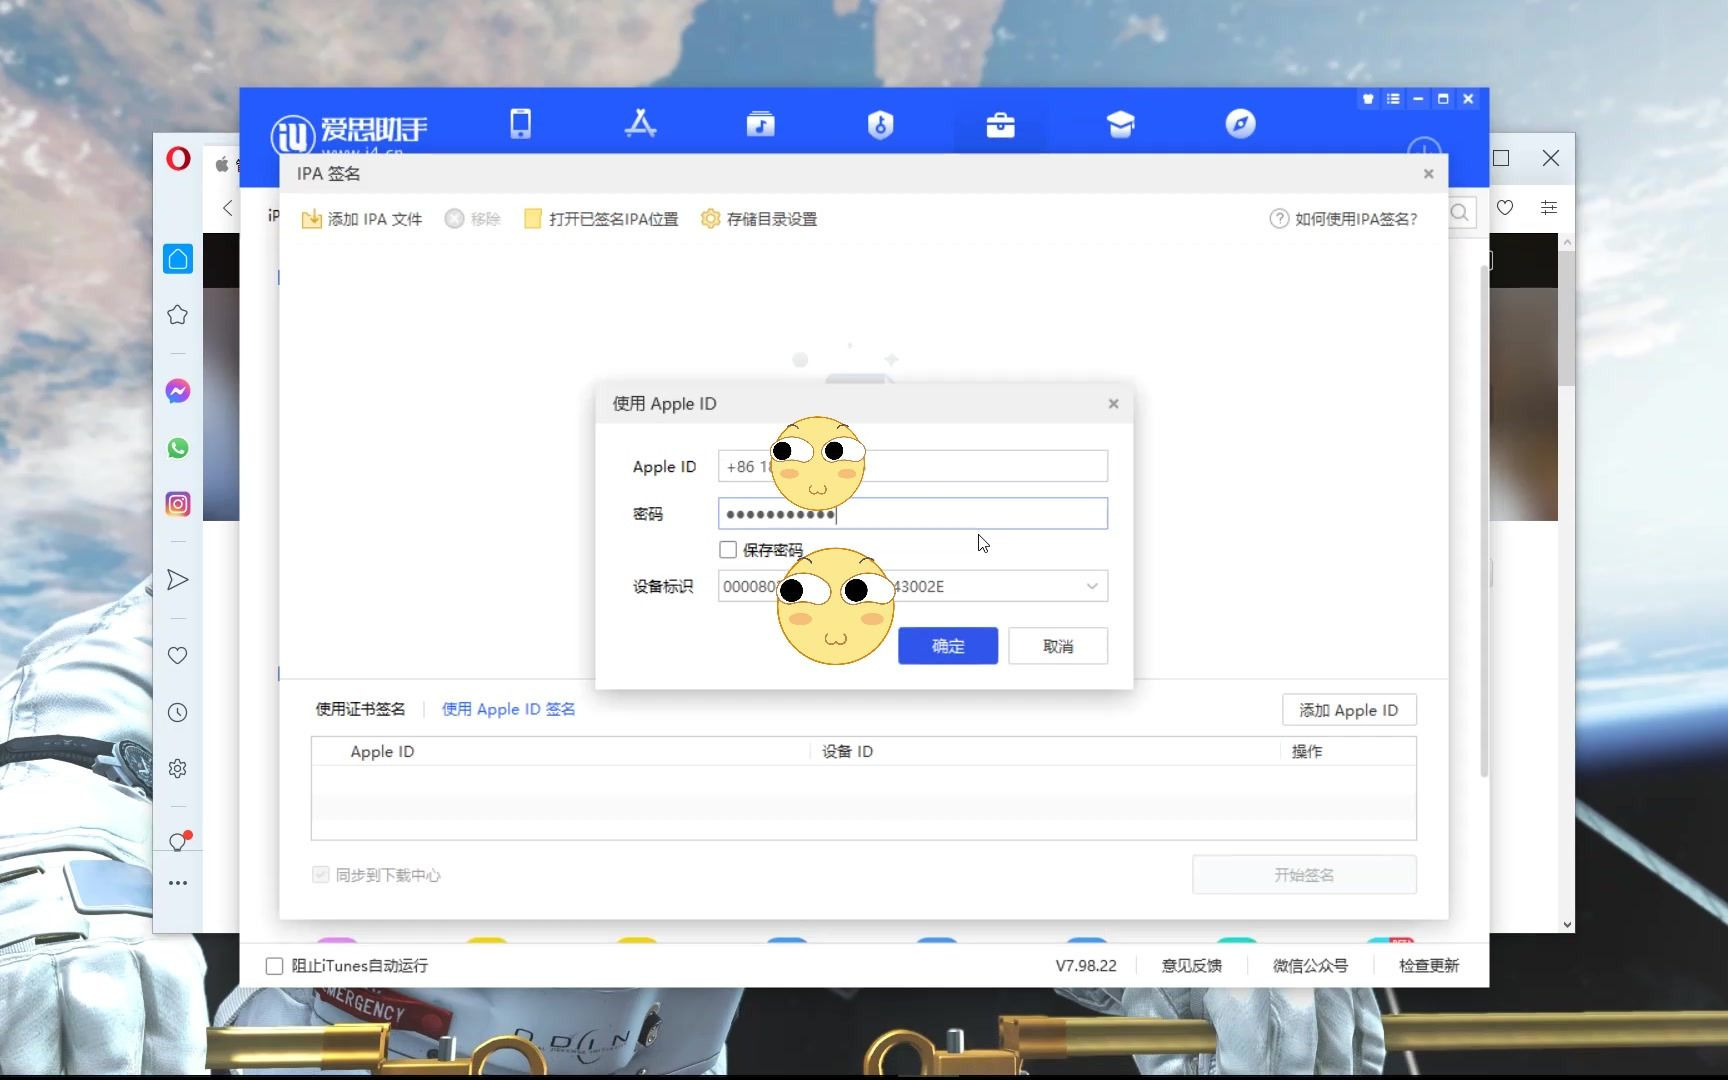Click the 操作 column header
Screen dimensions: 1728x1080
click(x=1307, y=752)
